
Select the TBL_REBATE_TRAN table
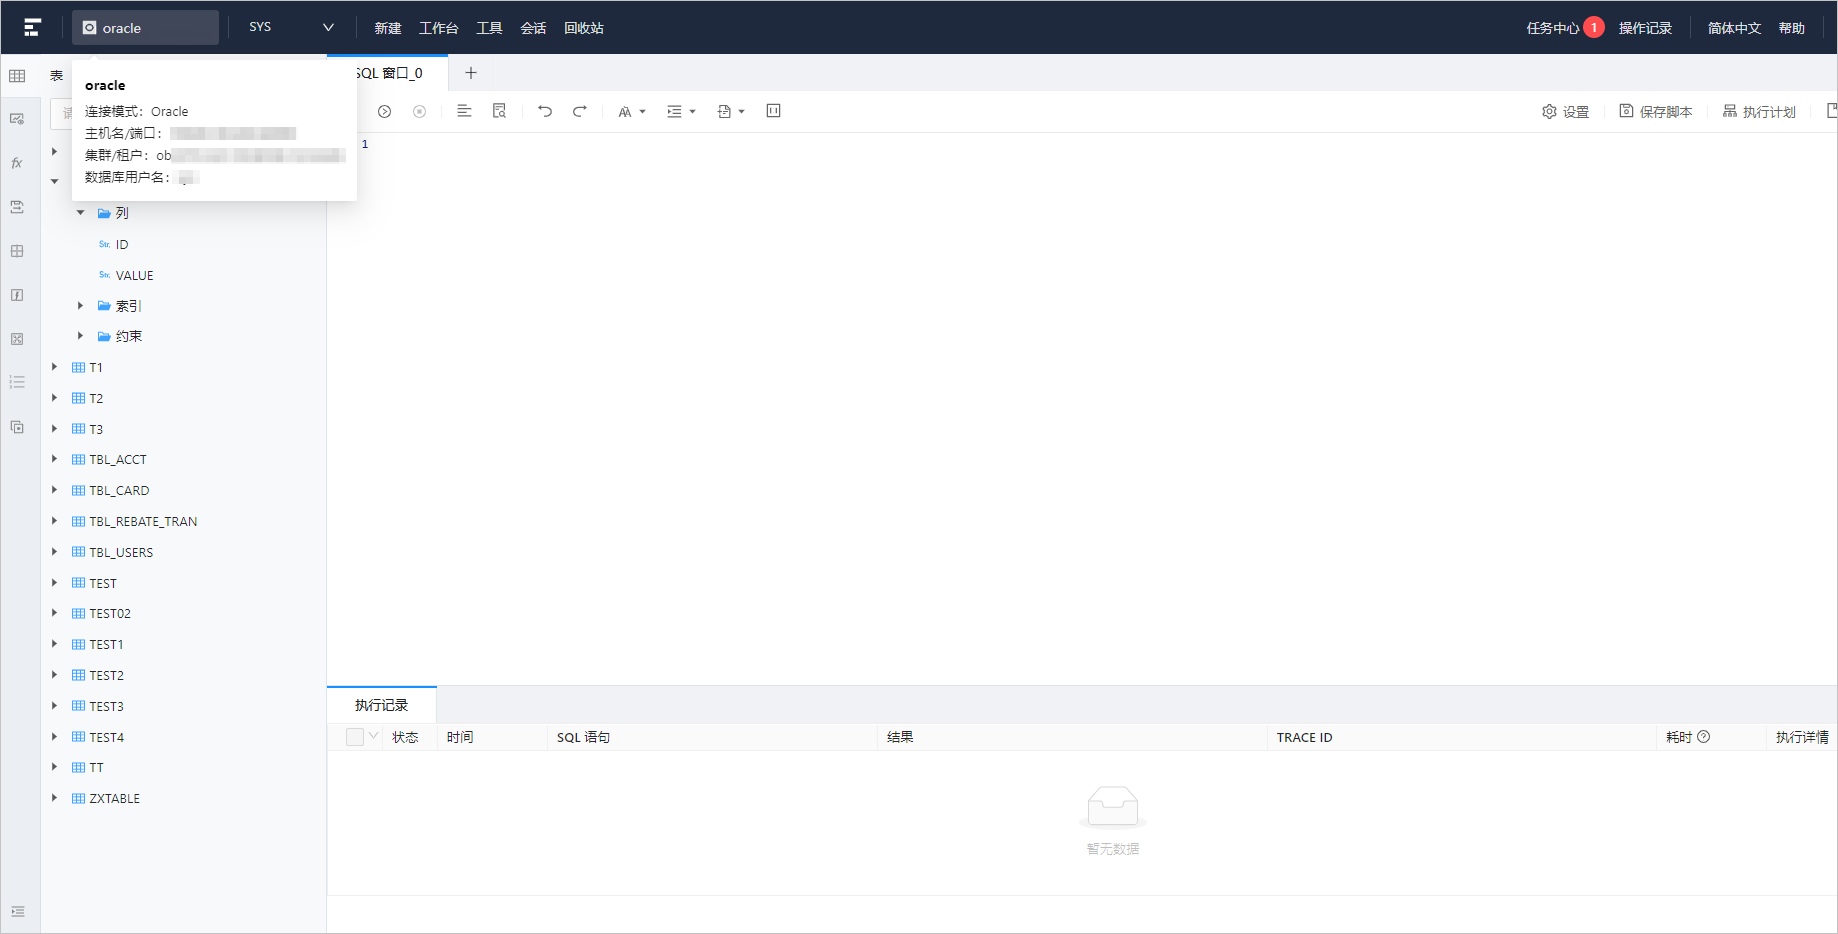[x=143, y=521]
